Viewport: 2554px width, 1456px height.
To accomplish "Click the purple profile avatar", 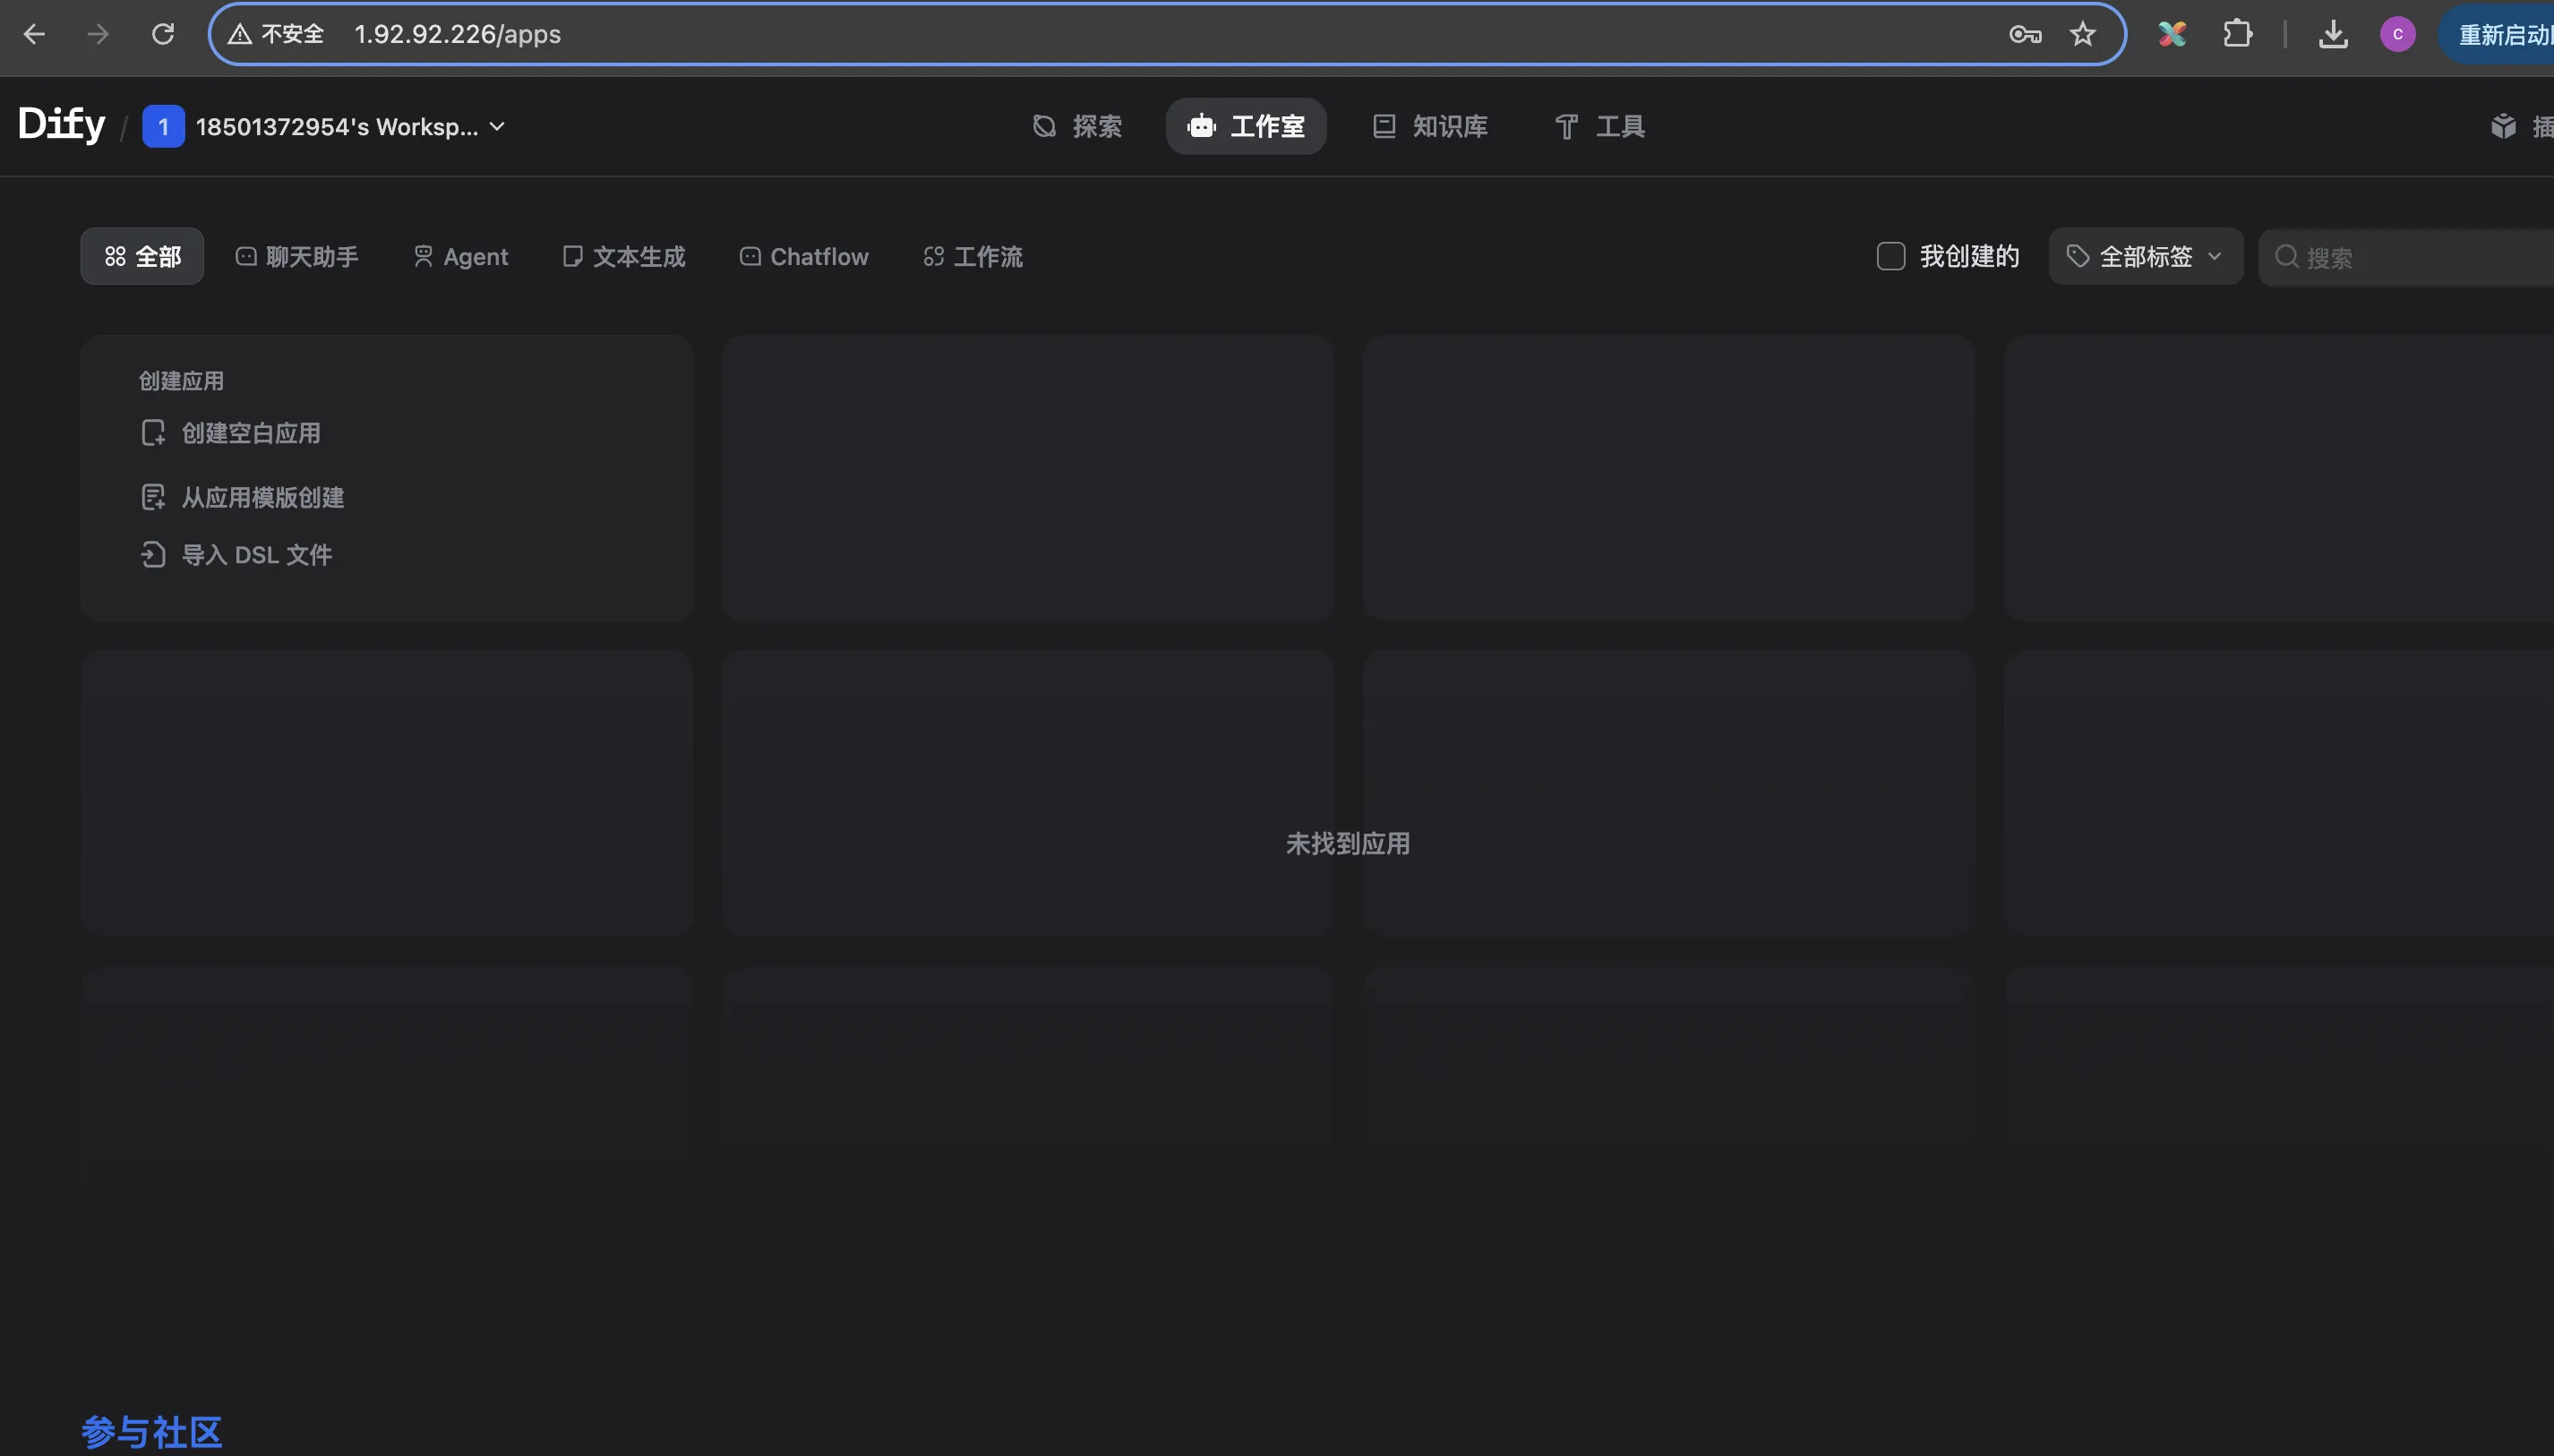I will 2397,34.
